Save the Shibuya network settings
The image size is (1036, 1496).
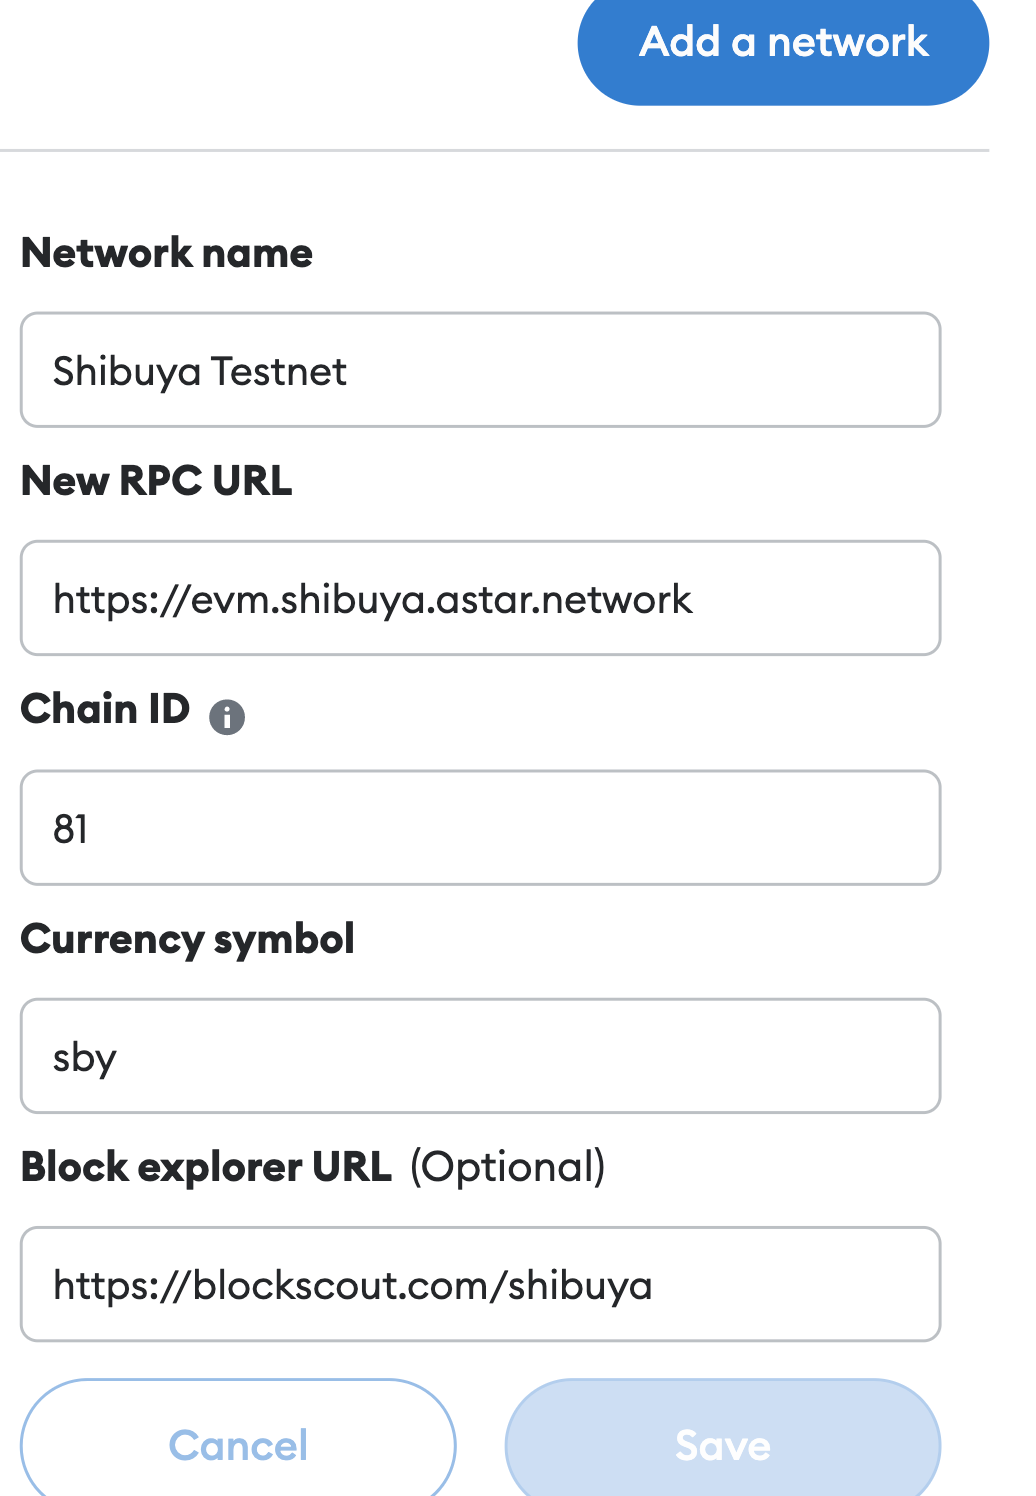[x=722, y=1444]
